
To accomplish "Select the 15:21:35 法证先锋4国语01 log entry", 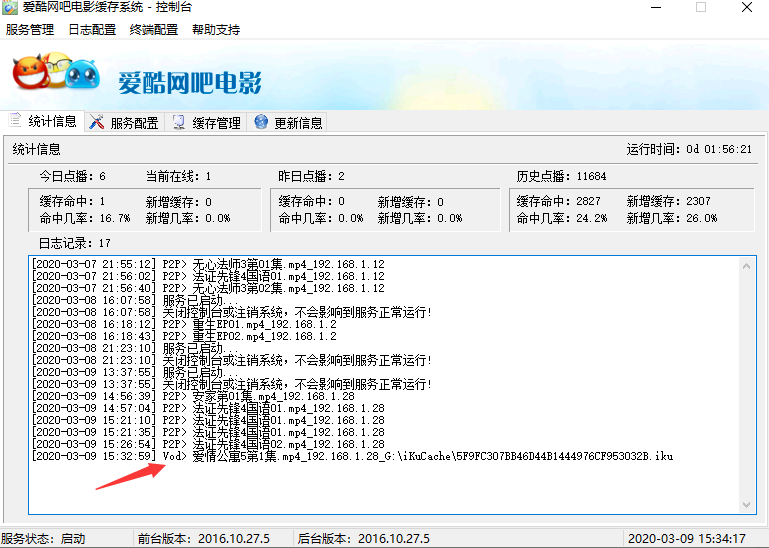I will (208, 432).
